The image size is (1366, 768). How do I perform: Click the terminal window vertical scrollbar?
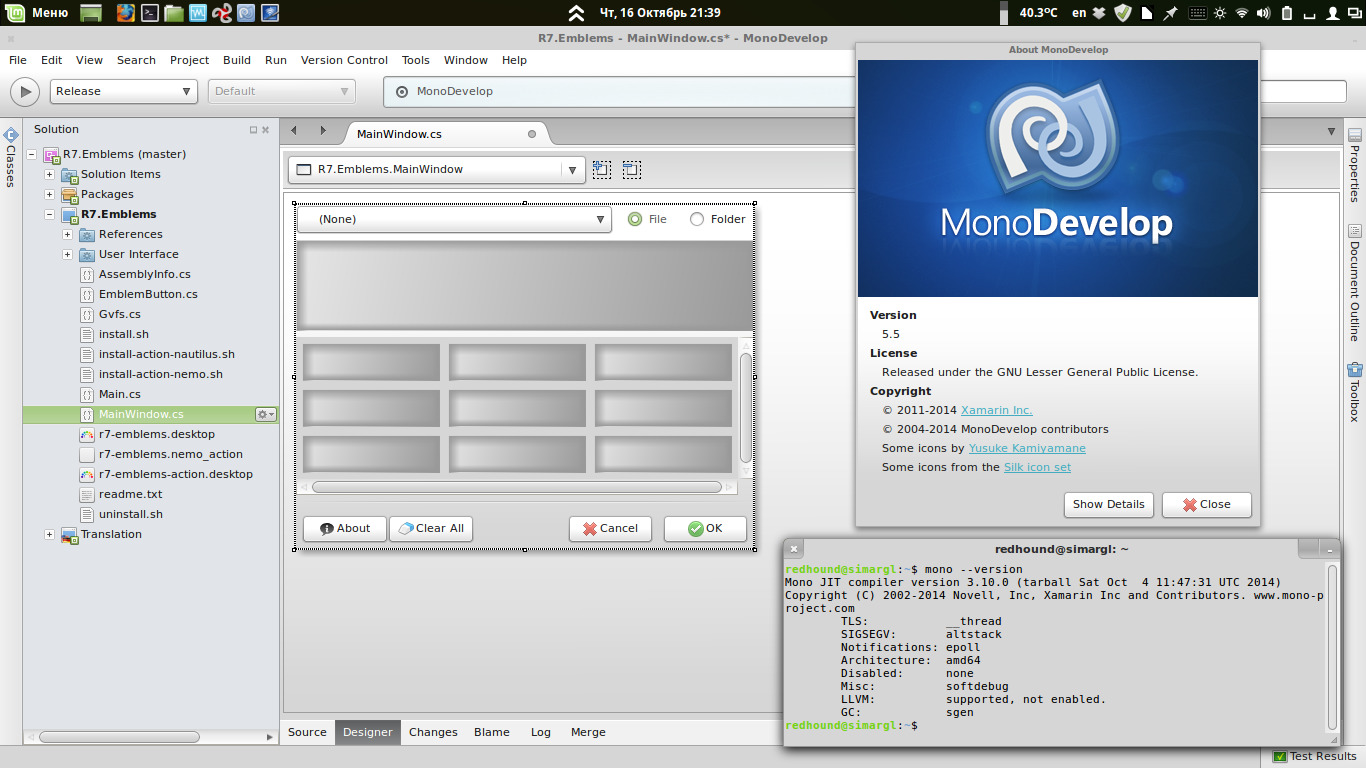(x=1332, y=646)
